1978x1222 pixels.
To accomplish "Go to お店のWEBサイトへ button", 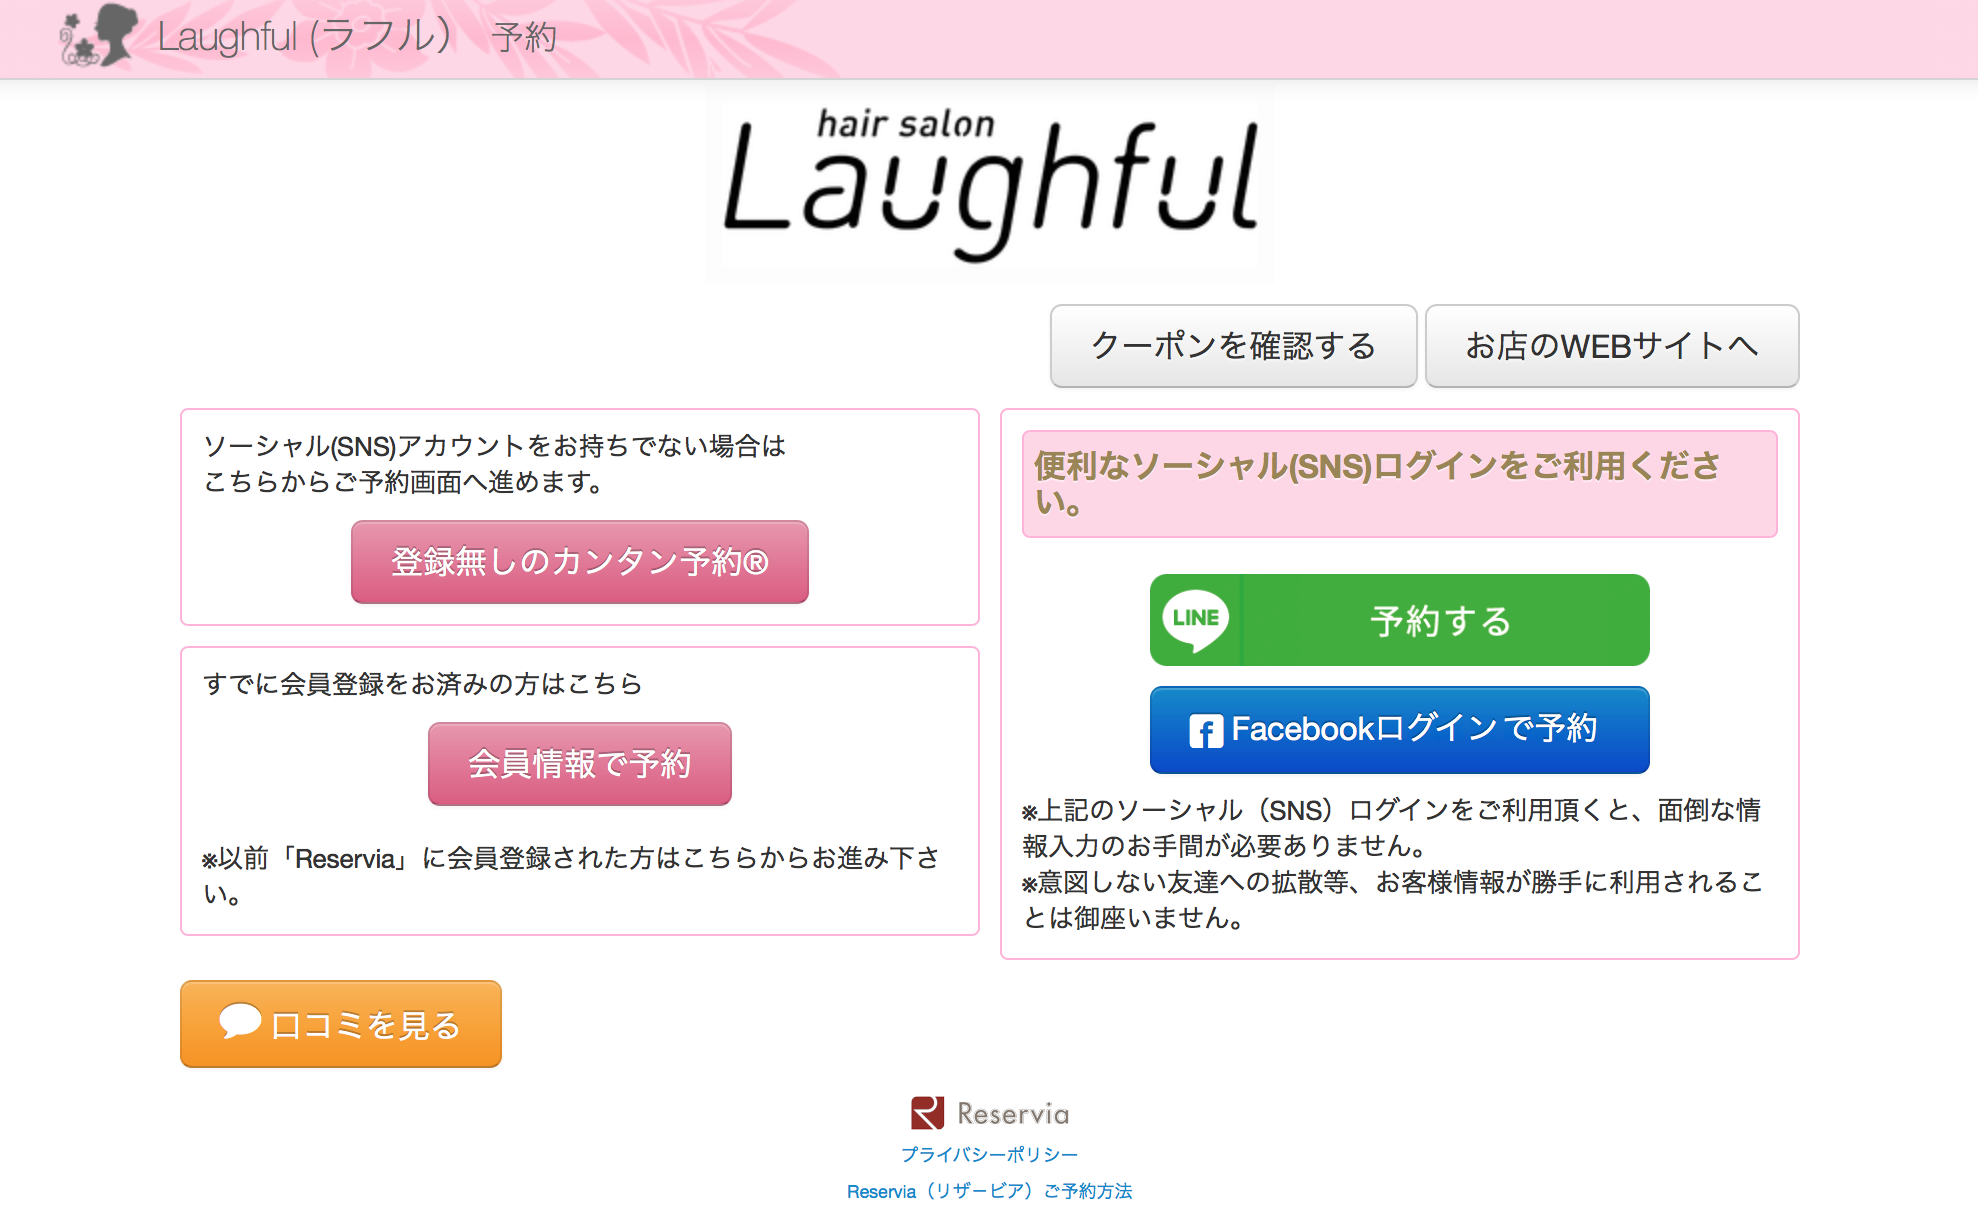I will tap(1611, 346).
